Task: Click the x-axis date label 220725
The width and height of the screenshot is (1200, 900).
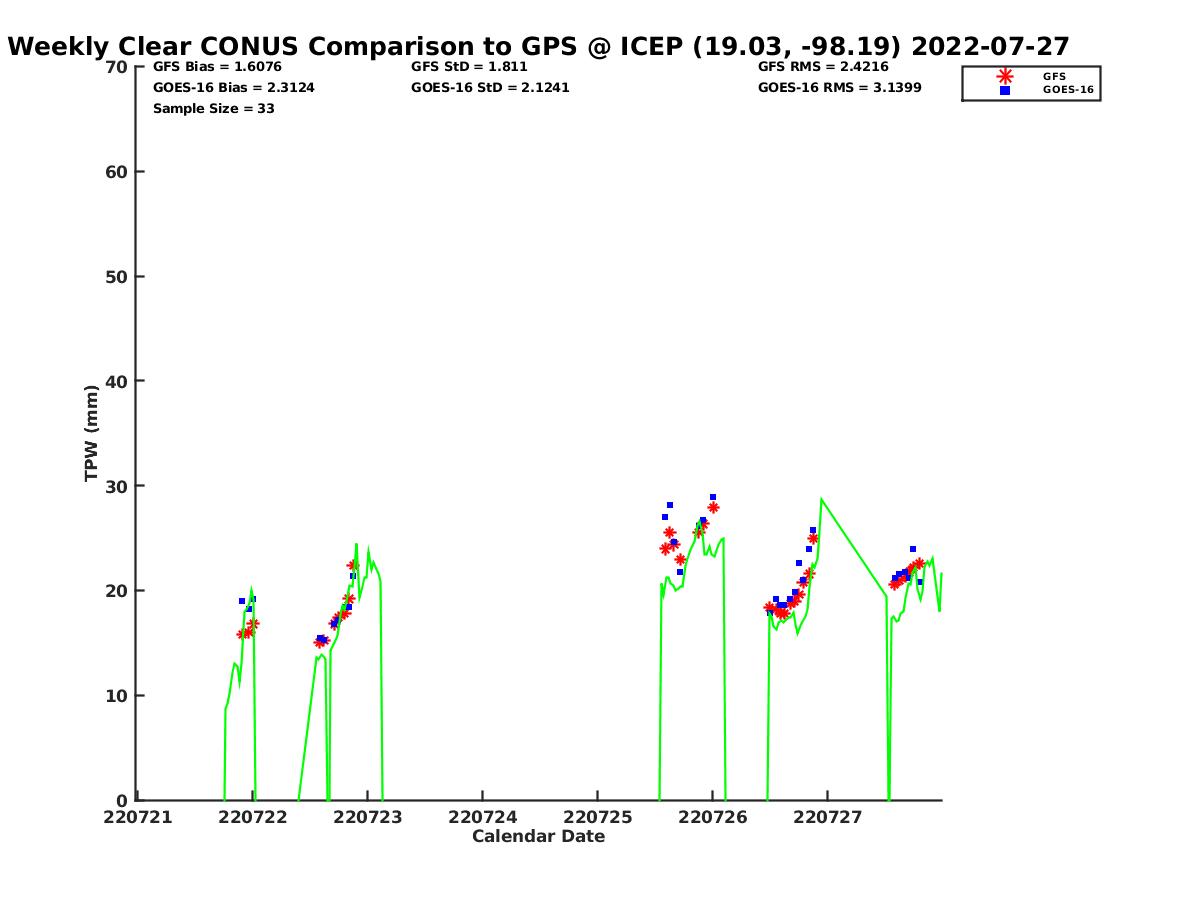Action: pos(598,817)
